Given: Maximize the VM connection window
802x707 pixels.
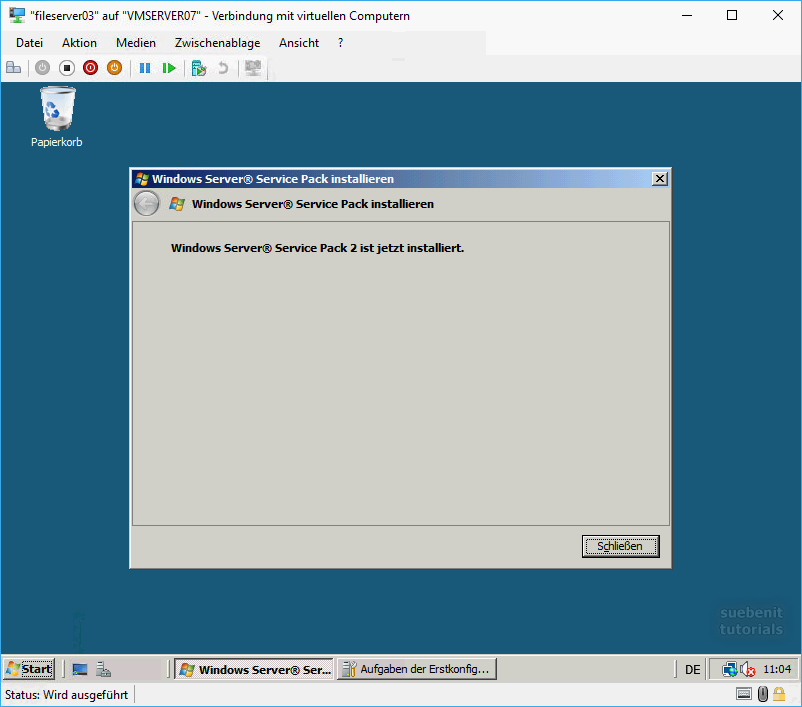Looking at the screenshot, I should coord(732,15).
